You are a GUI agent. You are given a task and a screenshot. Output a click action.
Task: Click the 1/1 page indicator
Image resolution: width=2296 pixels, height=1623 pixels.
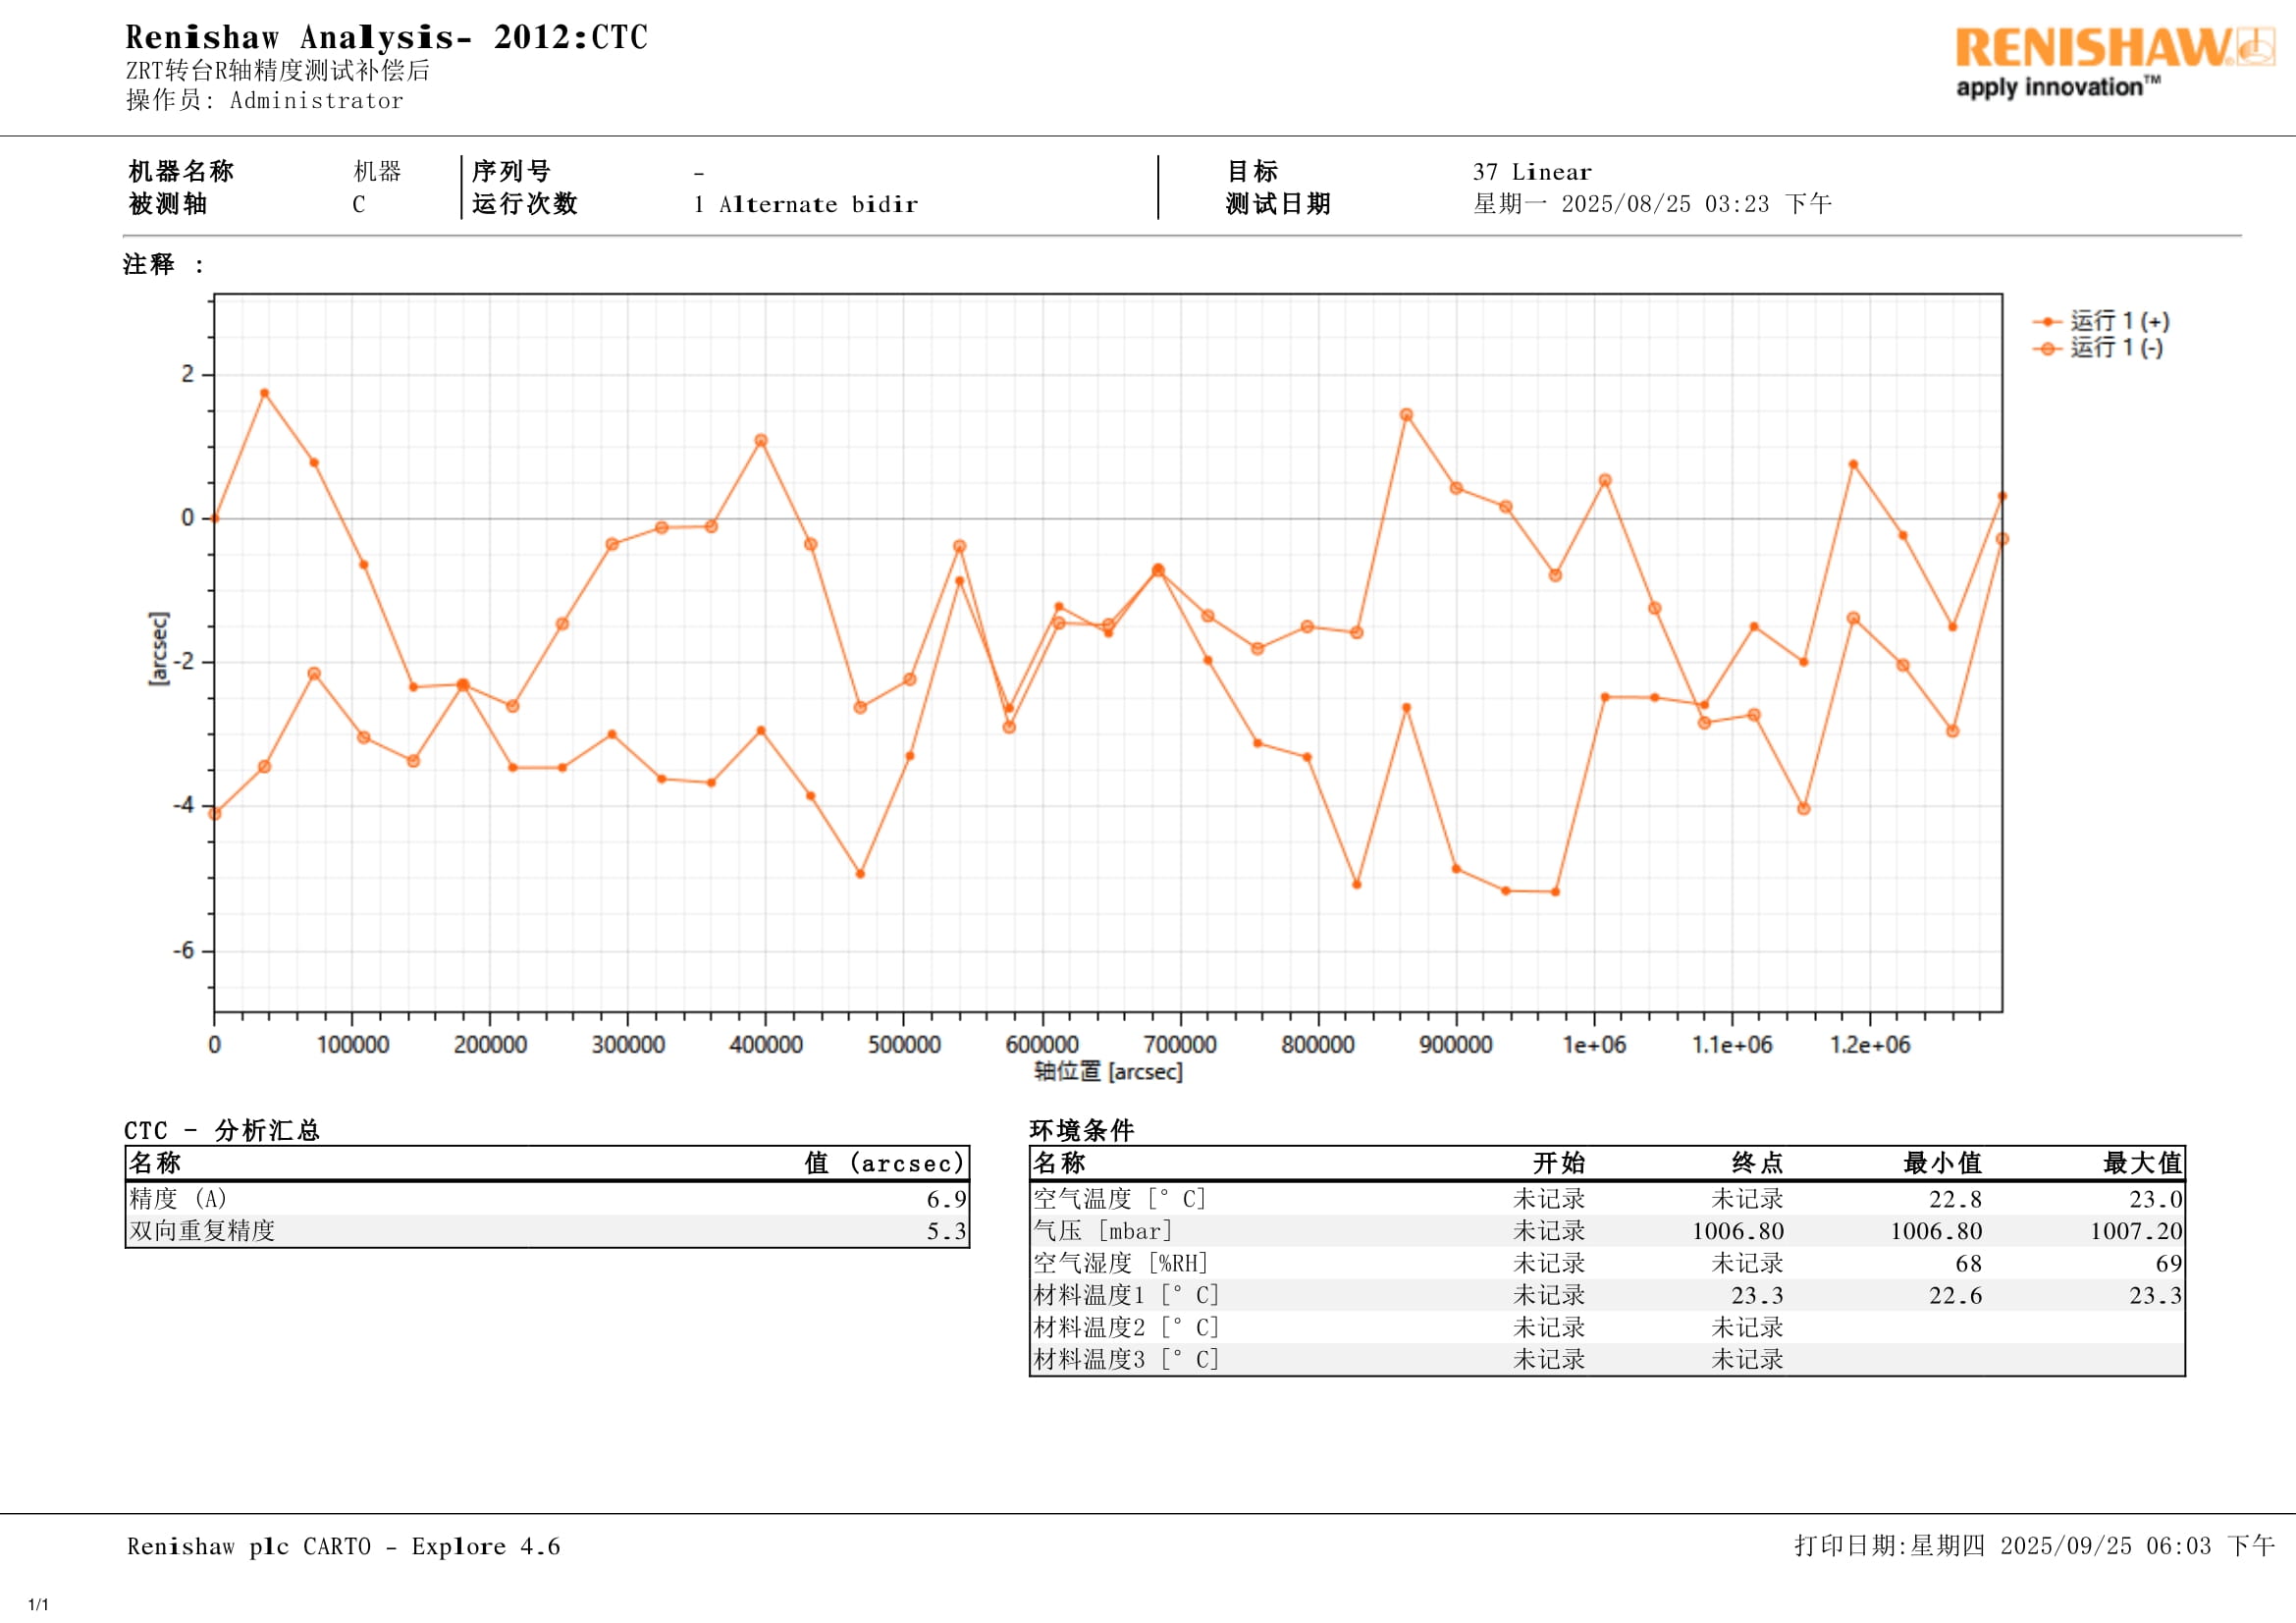(x=38, y=1605)
